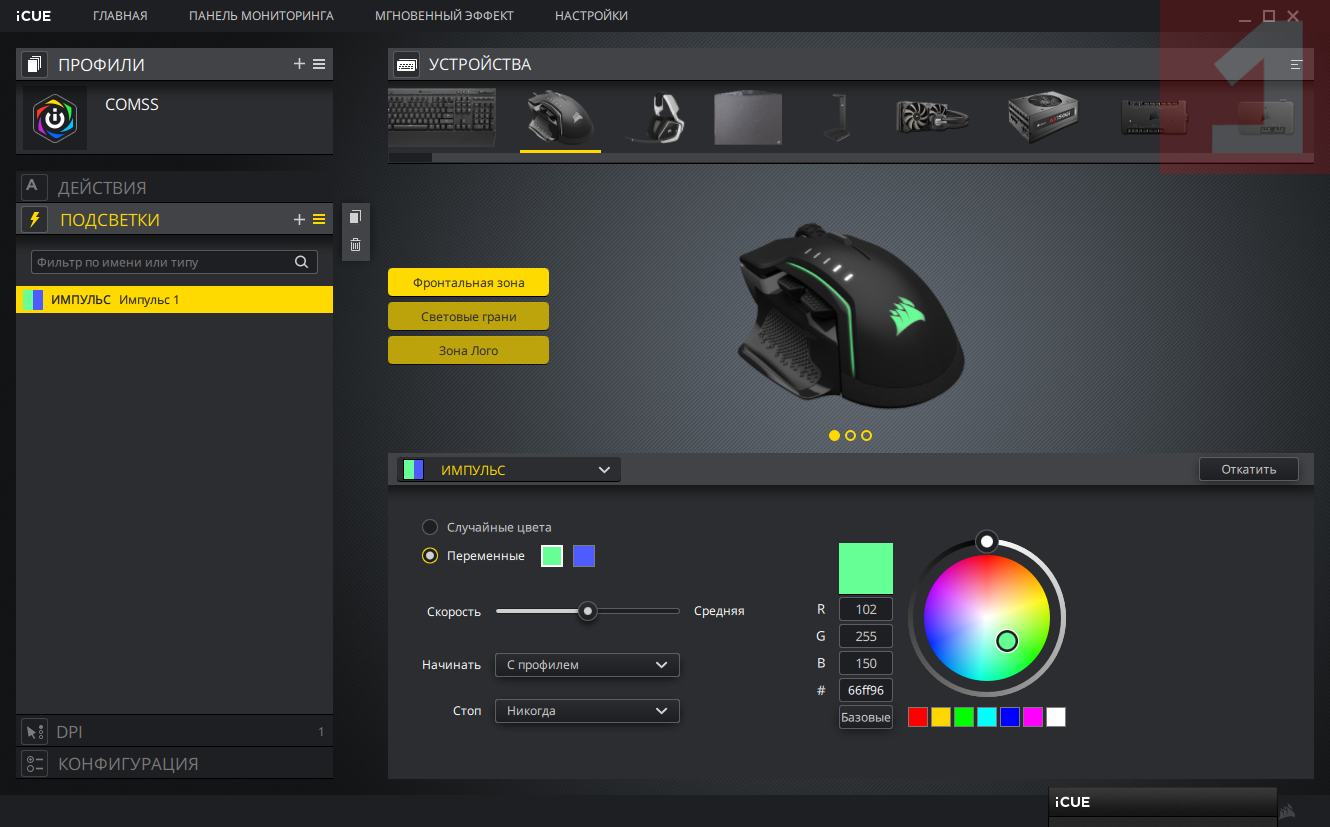Viewport: 1330px width, 827px height.
Task: Click the Скорость slider handle
Action: [588, 611]
